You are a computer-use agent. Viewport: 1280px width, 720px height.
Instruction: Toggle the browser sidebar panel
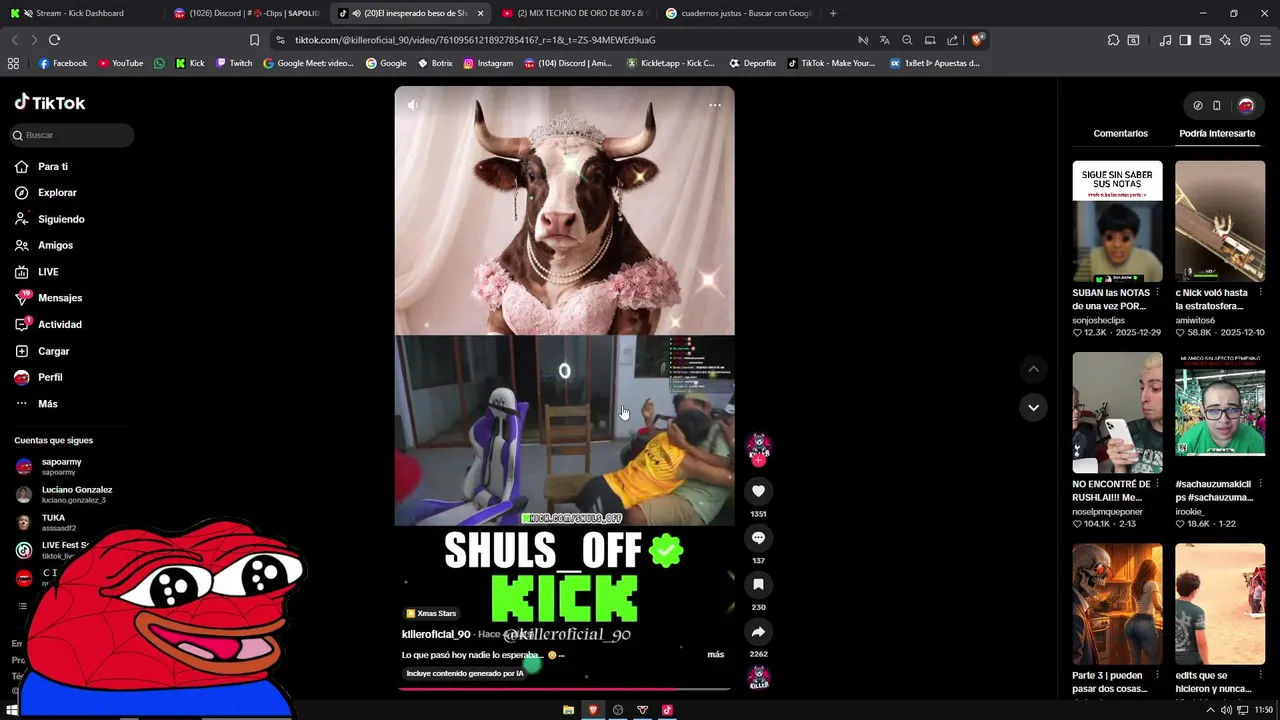[x=1185, y=40]
